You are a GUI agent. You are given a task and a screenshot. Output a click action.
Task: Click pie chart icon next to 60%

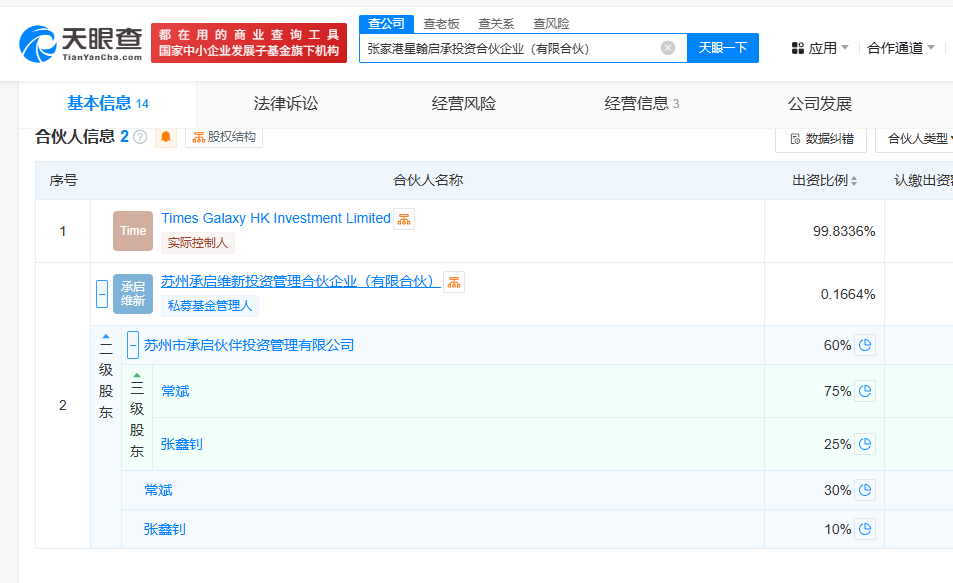point(865,345)
